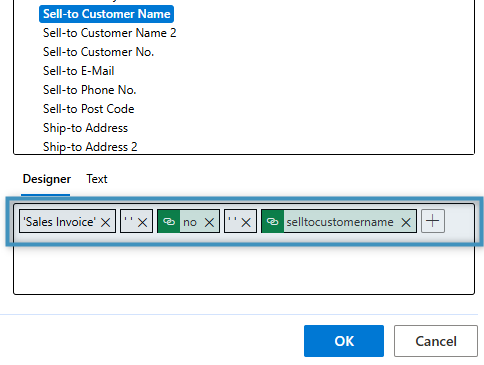This screenshot has height=365, width=484.
Task: Add a new expression token with plus button
Action: click(x=433, y=221)
